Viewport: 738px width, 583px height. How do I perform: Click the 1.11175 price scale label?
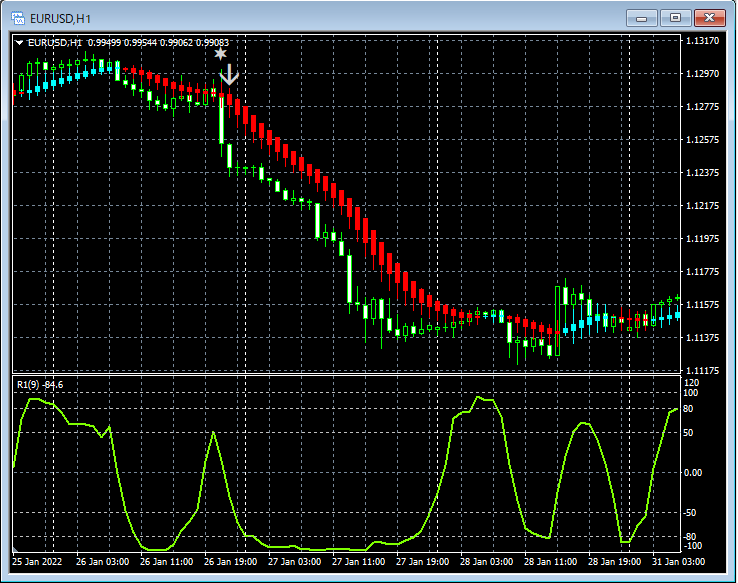click(703, 371)
